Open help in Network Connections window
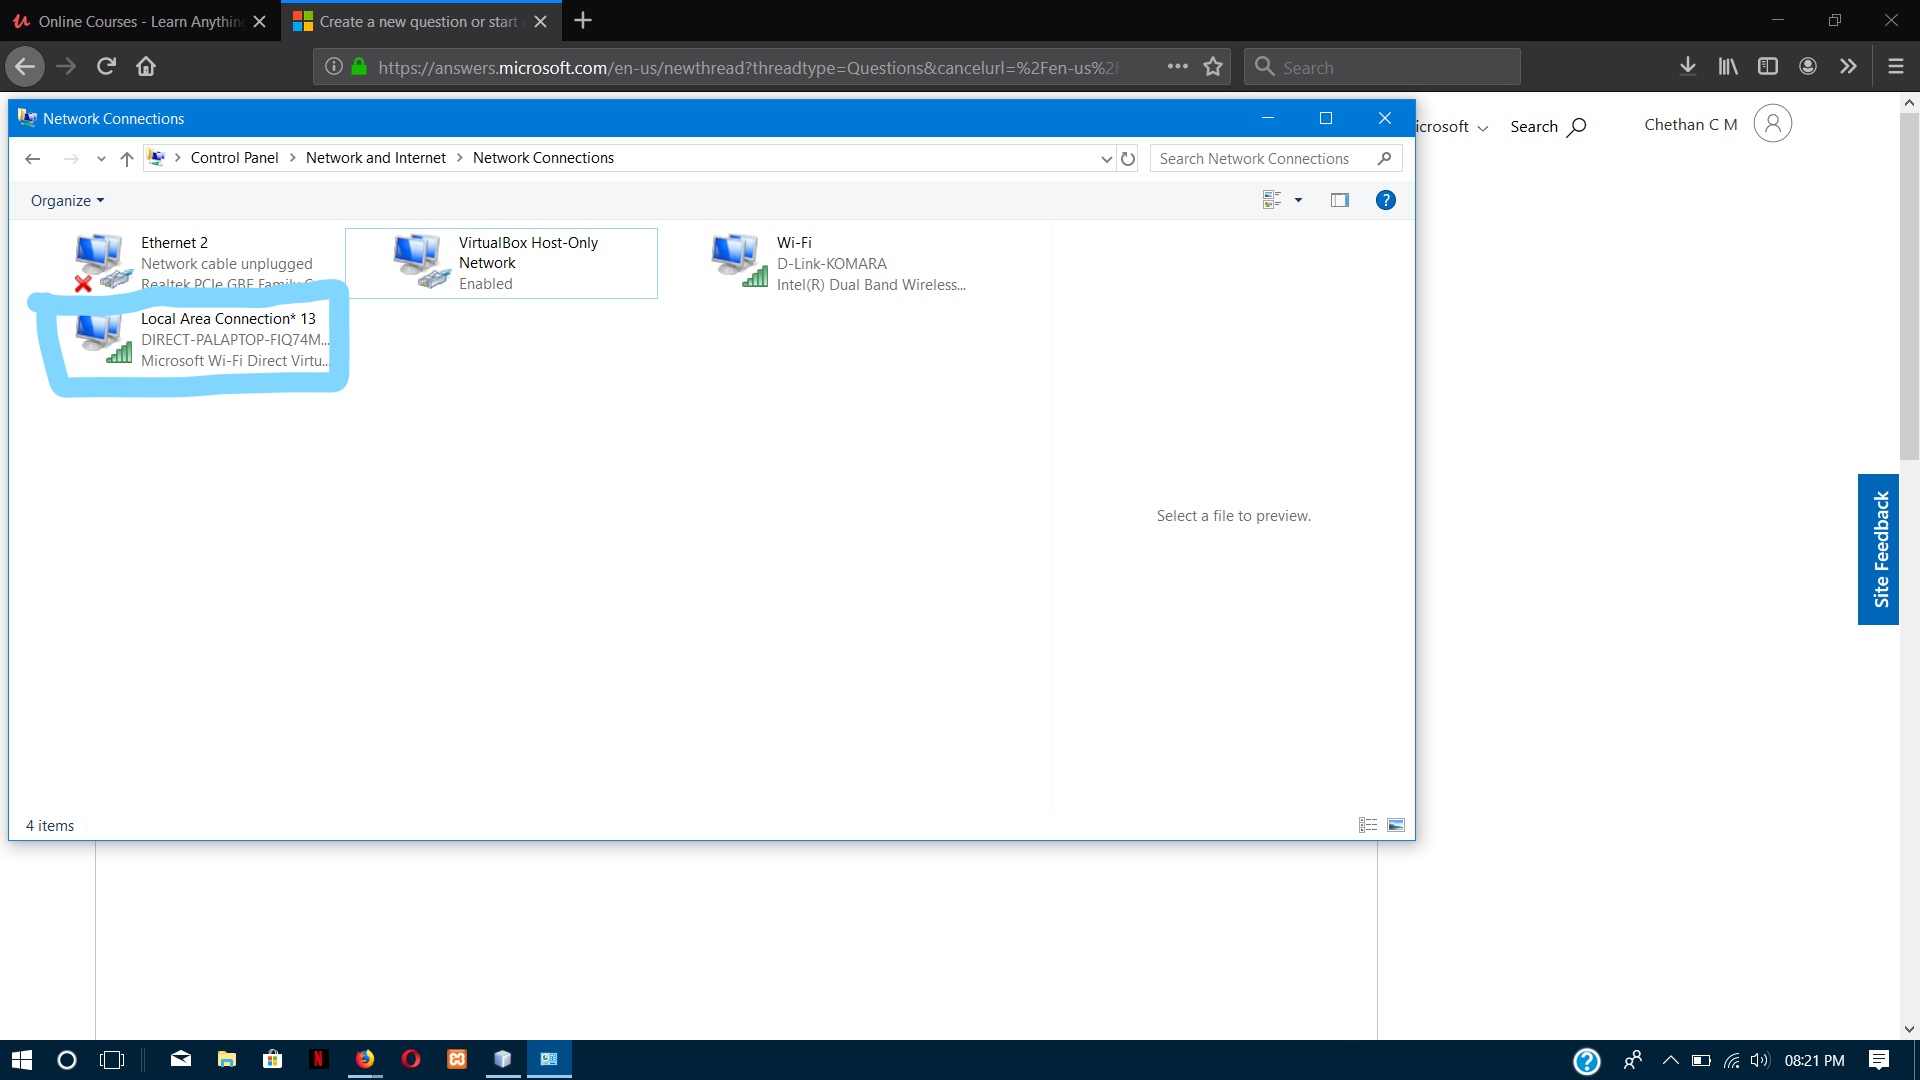This screenshot has width=1920, height=1080. 1385,200
